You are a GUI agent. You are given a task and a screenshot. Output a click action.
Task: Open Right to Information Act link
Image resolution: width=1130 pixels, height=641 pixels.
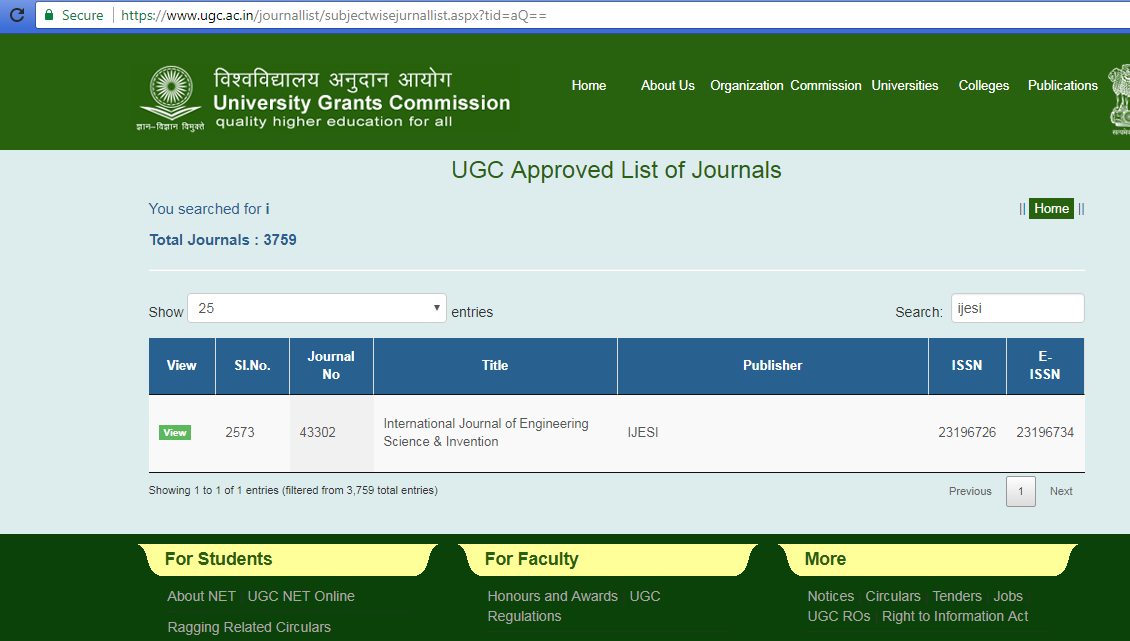point(955,617)
